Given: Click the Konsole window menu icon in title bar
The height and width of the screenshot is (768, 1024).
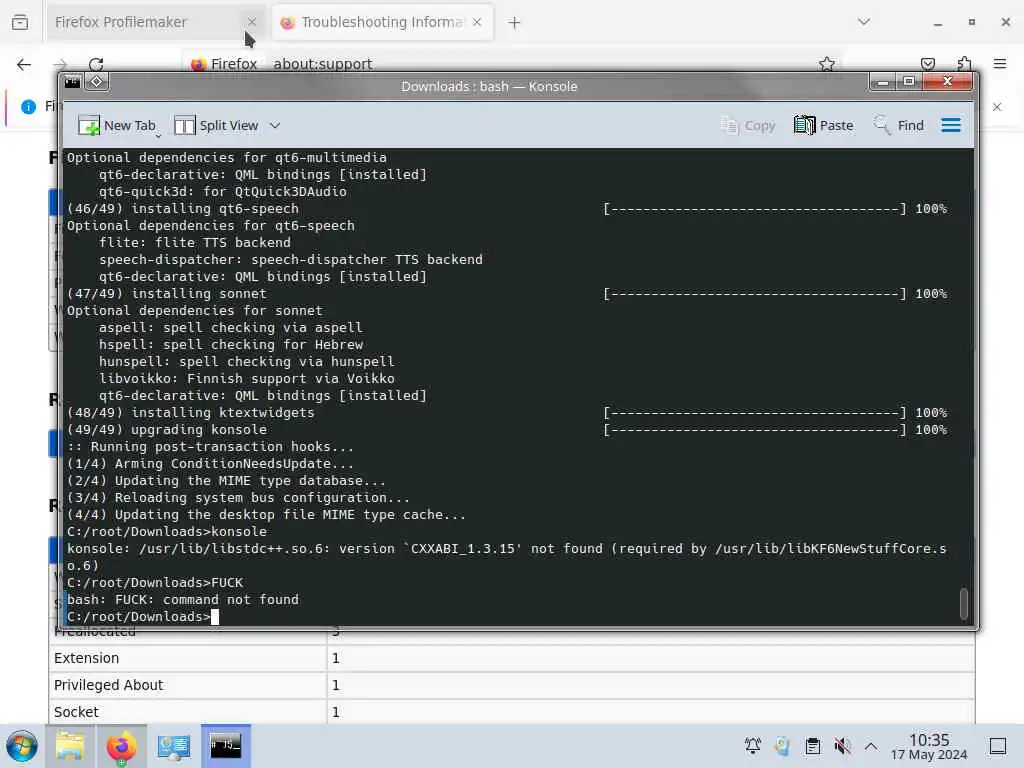Looking at the screenshot, I should 72,82.
